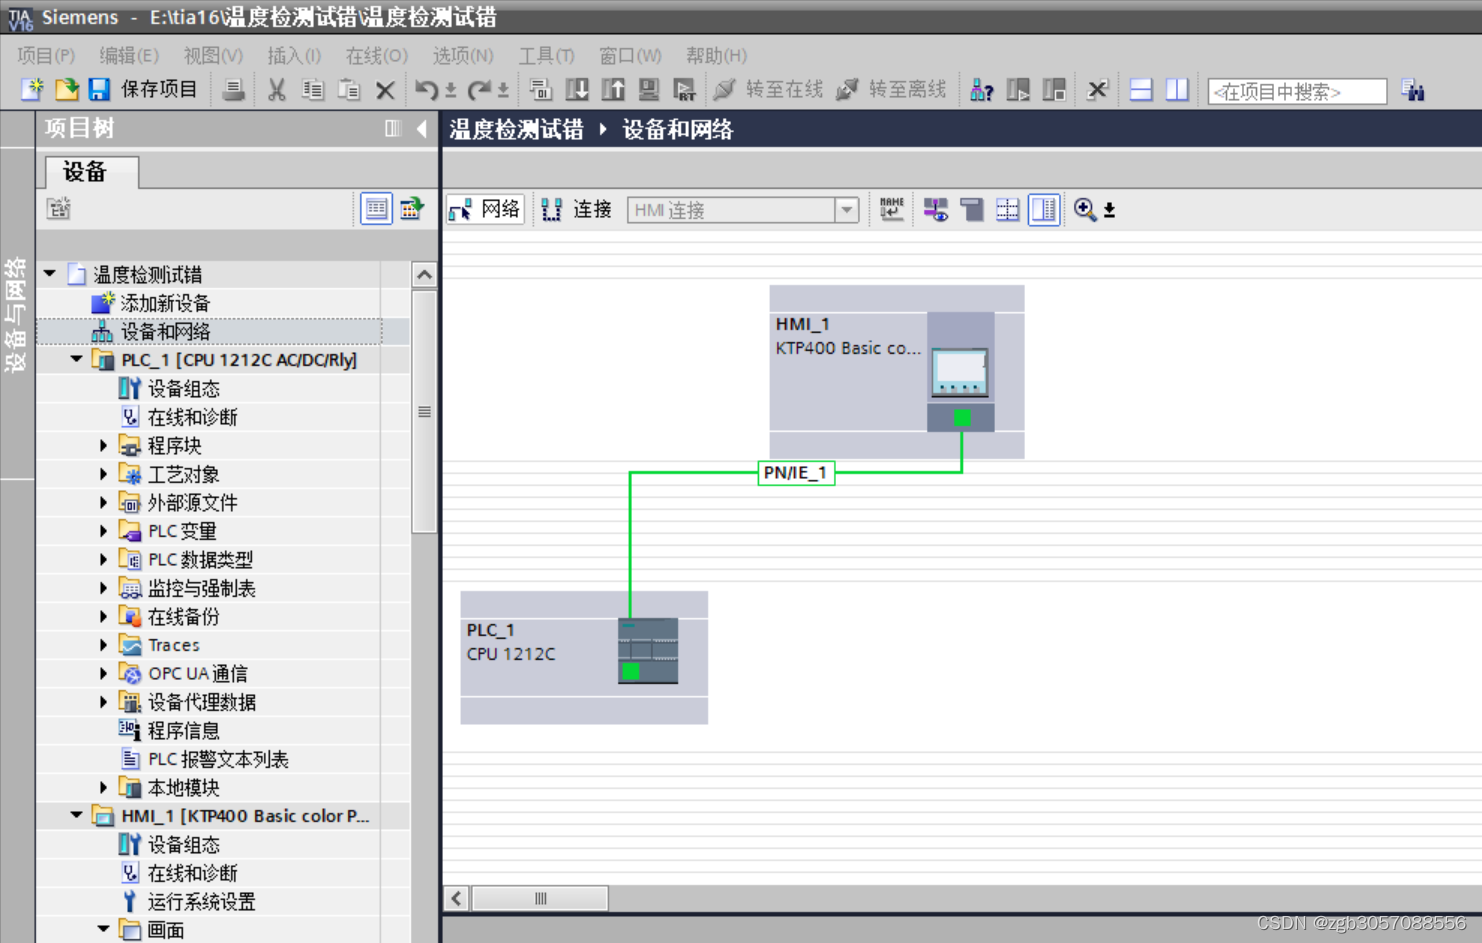Toggle the page breaks display icon
Image resolution: width=1482 pixels, height=943 pixels.
coord(1007,209)
